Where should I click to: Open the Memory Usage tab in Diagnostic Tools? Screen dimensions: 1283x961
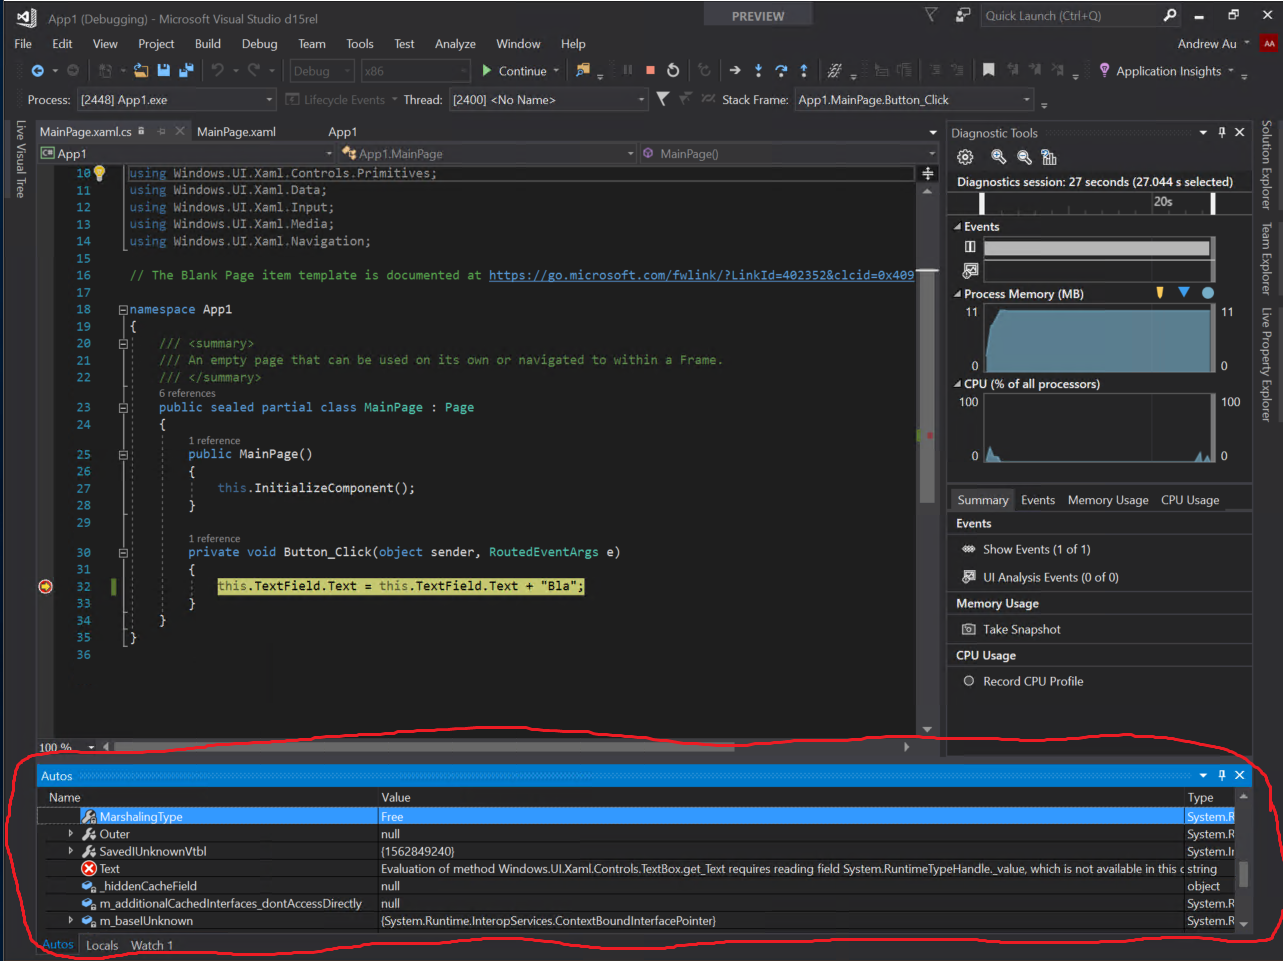1108,500
